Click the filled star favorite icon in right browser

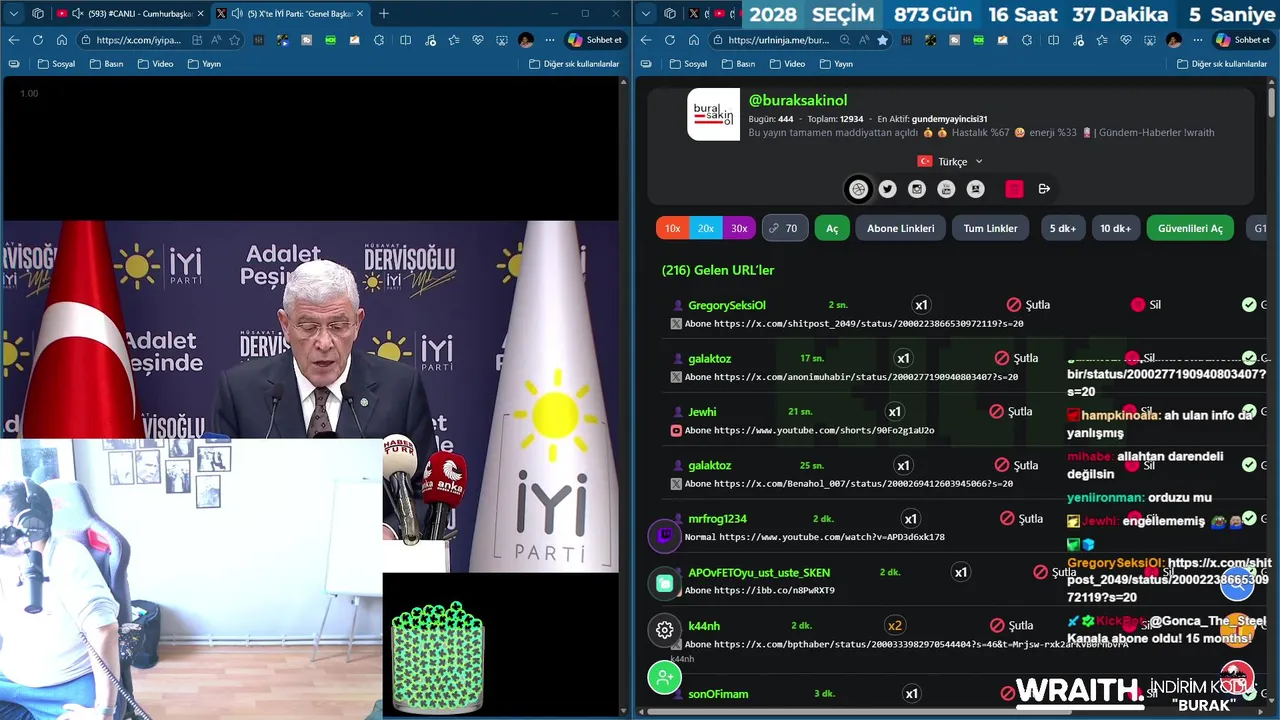tap(882, 40)
